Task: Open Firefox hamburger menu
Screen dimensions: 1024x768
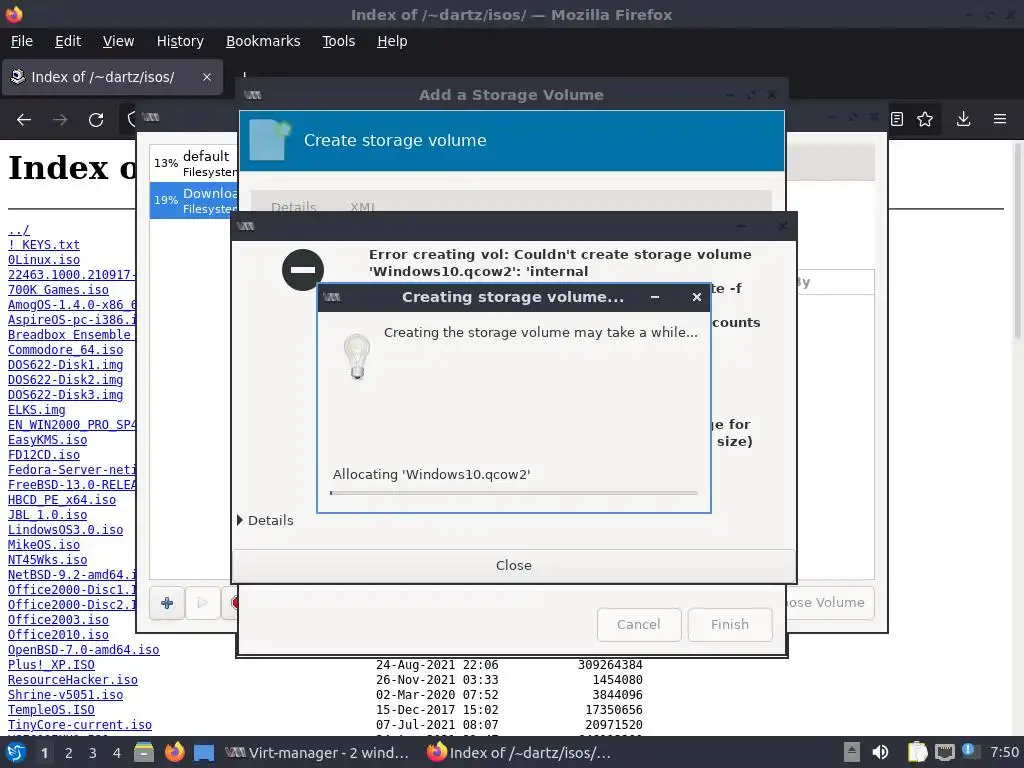Action: click(x=1000, y=119)
